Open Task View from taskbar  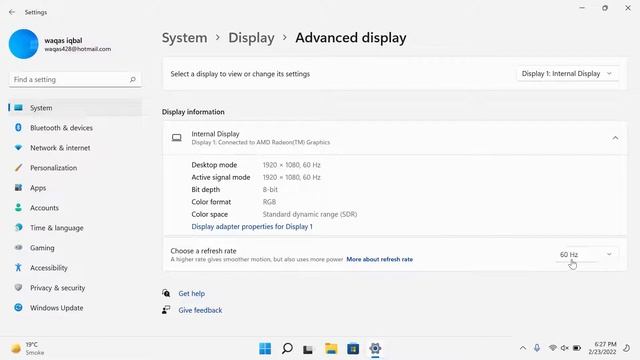308,349
